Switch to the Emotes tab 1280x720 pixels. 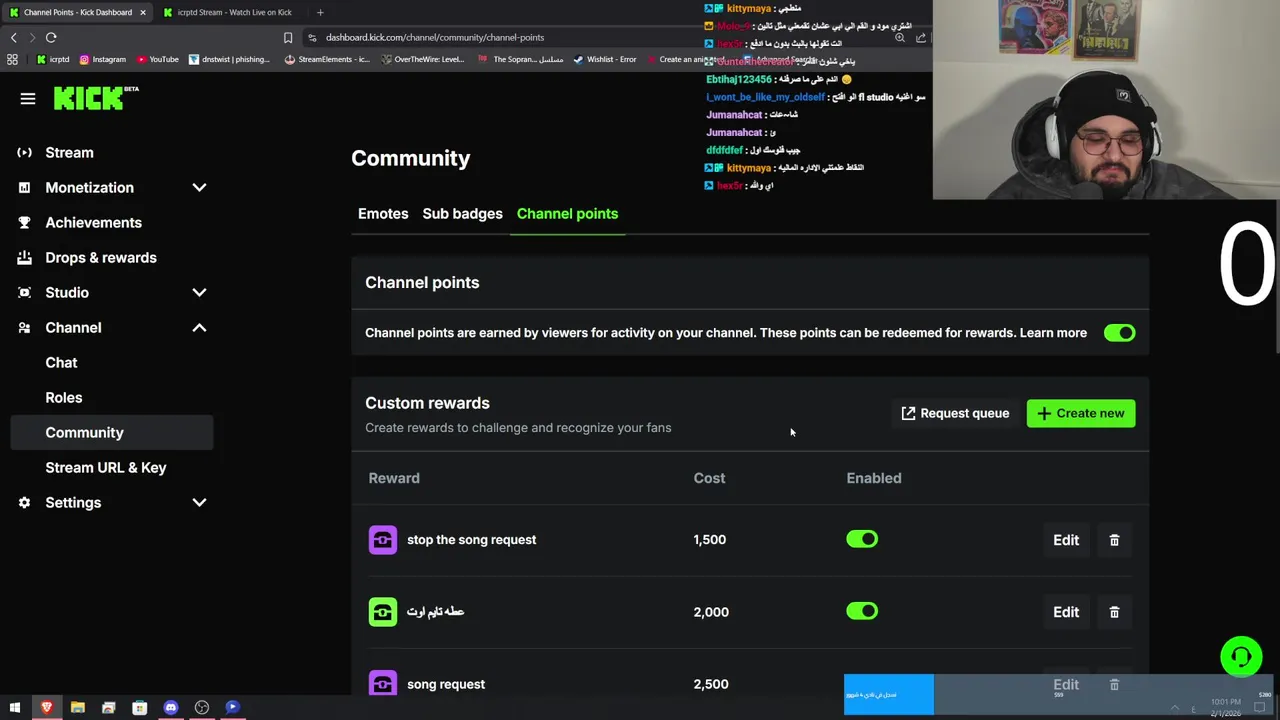(383, 214)
